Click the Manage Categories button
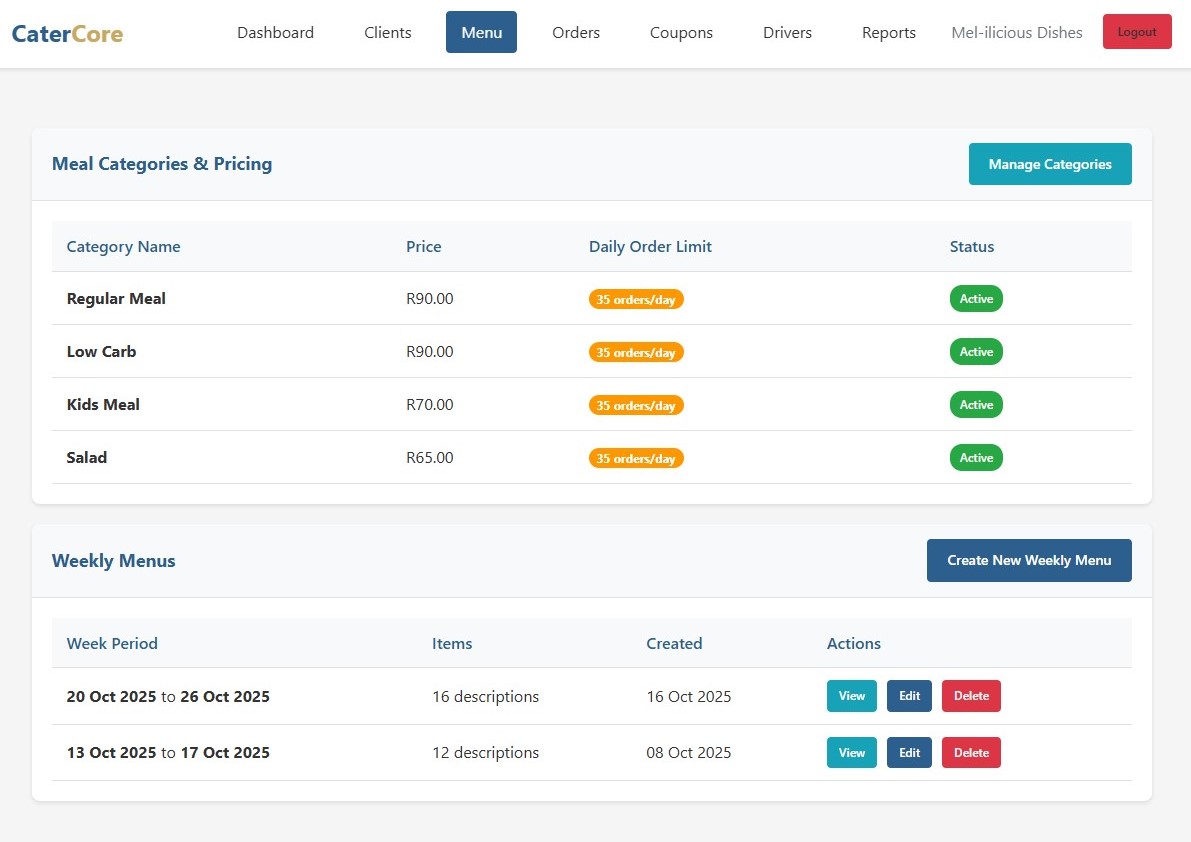The image size is (1191, 842). pyautogui.click(x=1049, y=164)
